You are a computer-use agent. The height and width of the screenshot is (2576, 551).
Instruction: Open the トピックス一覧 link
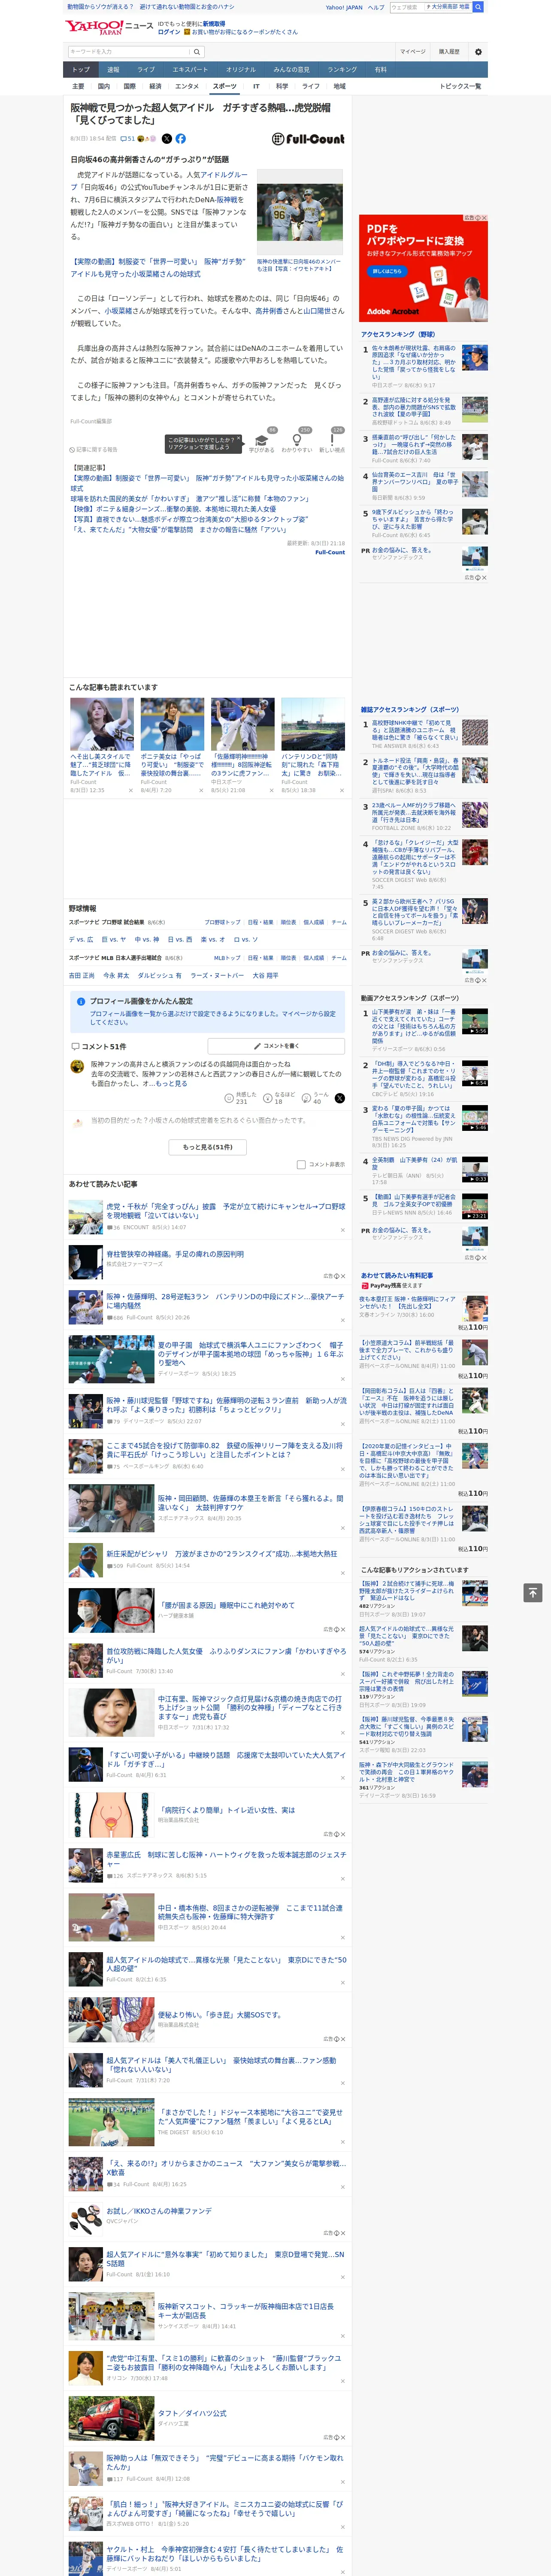pyautogui.click(x=460, y=86)
